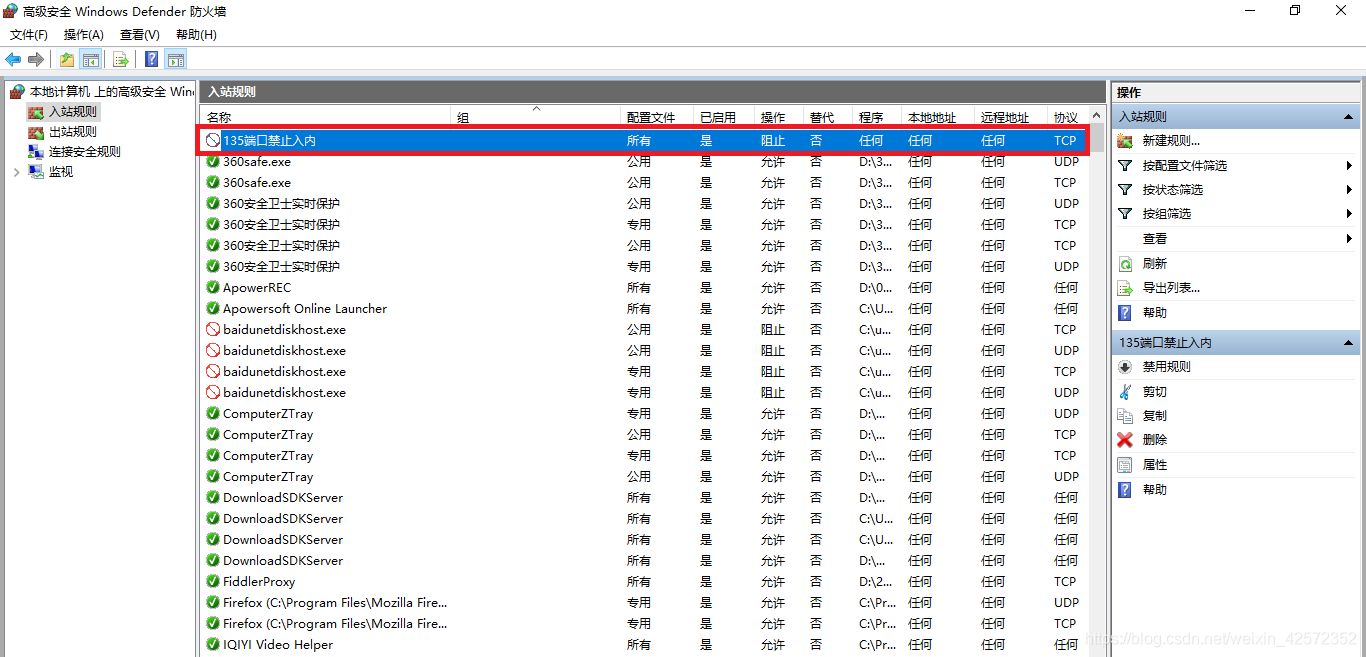The height and width of the screenshot is (657, 1366).
Task: Sort by the 程序 column header
Action: coord(876,117)
